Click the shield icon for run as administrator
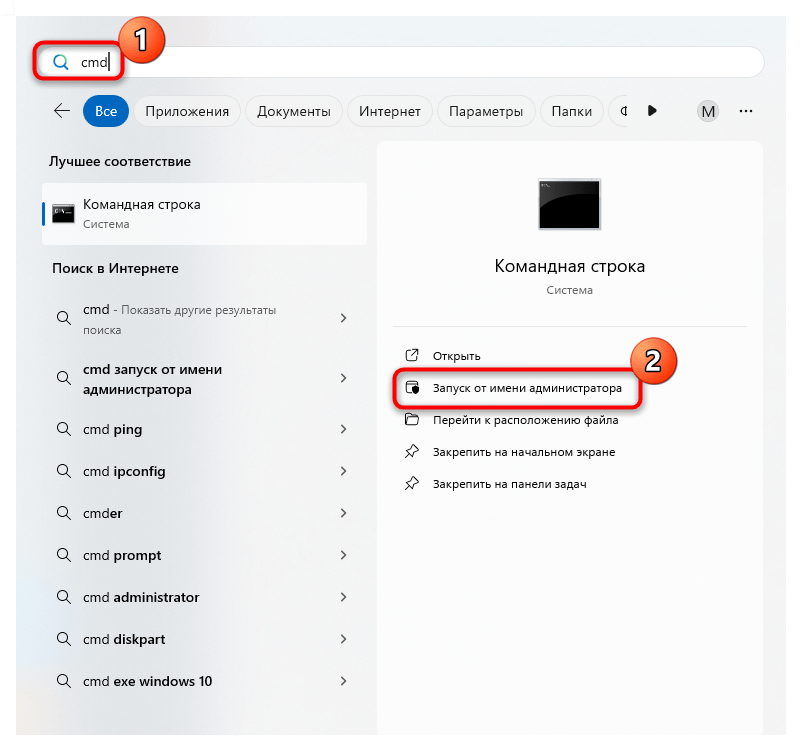The height and width of the screenshot is (751, 802). (412, 387)
